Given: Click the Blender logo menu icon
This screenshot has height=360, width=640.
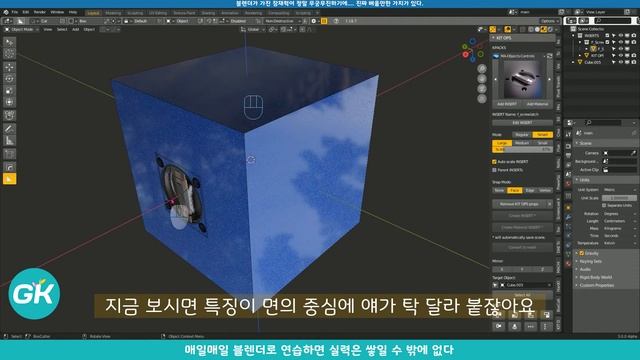Looking at the screenshot, I should coord(6,12).
